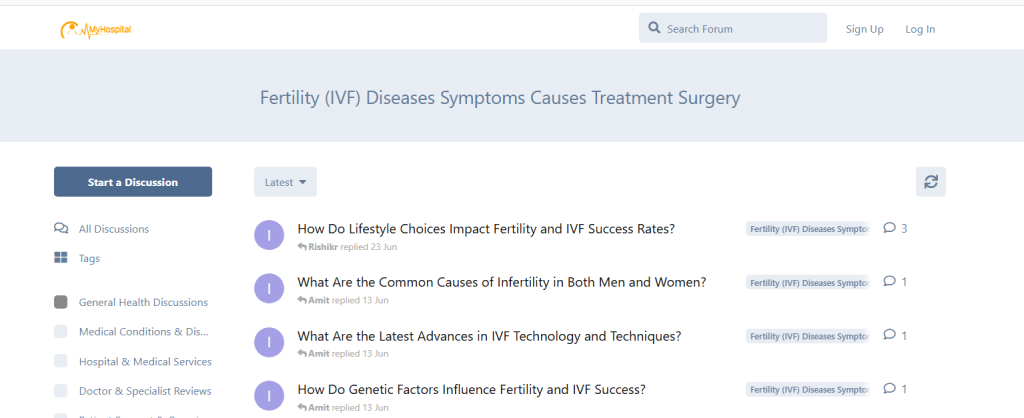Select the General Health Discussions tag square
The image size is (1024, 418).
tap(61, 302)
